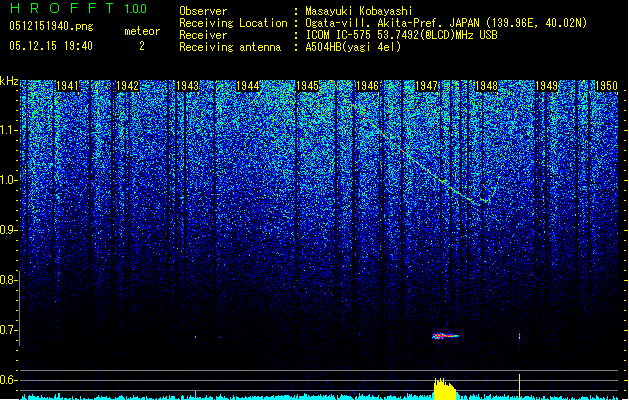Click the 1943 time marker
Viewport: 629px width, 400px height.
(187, 86)
